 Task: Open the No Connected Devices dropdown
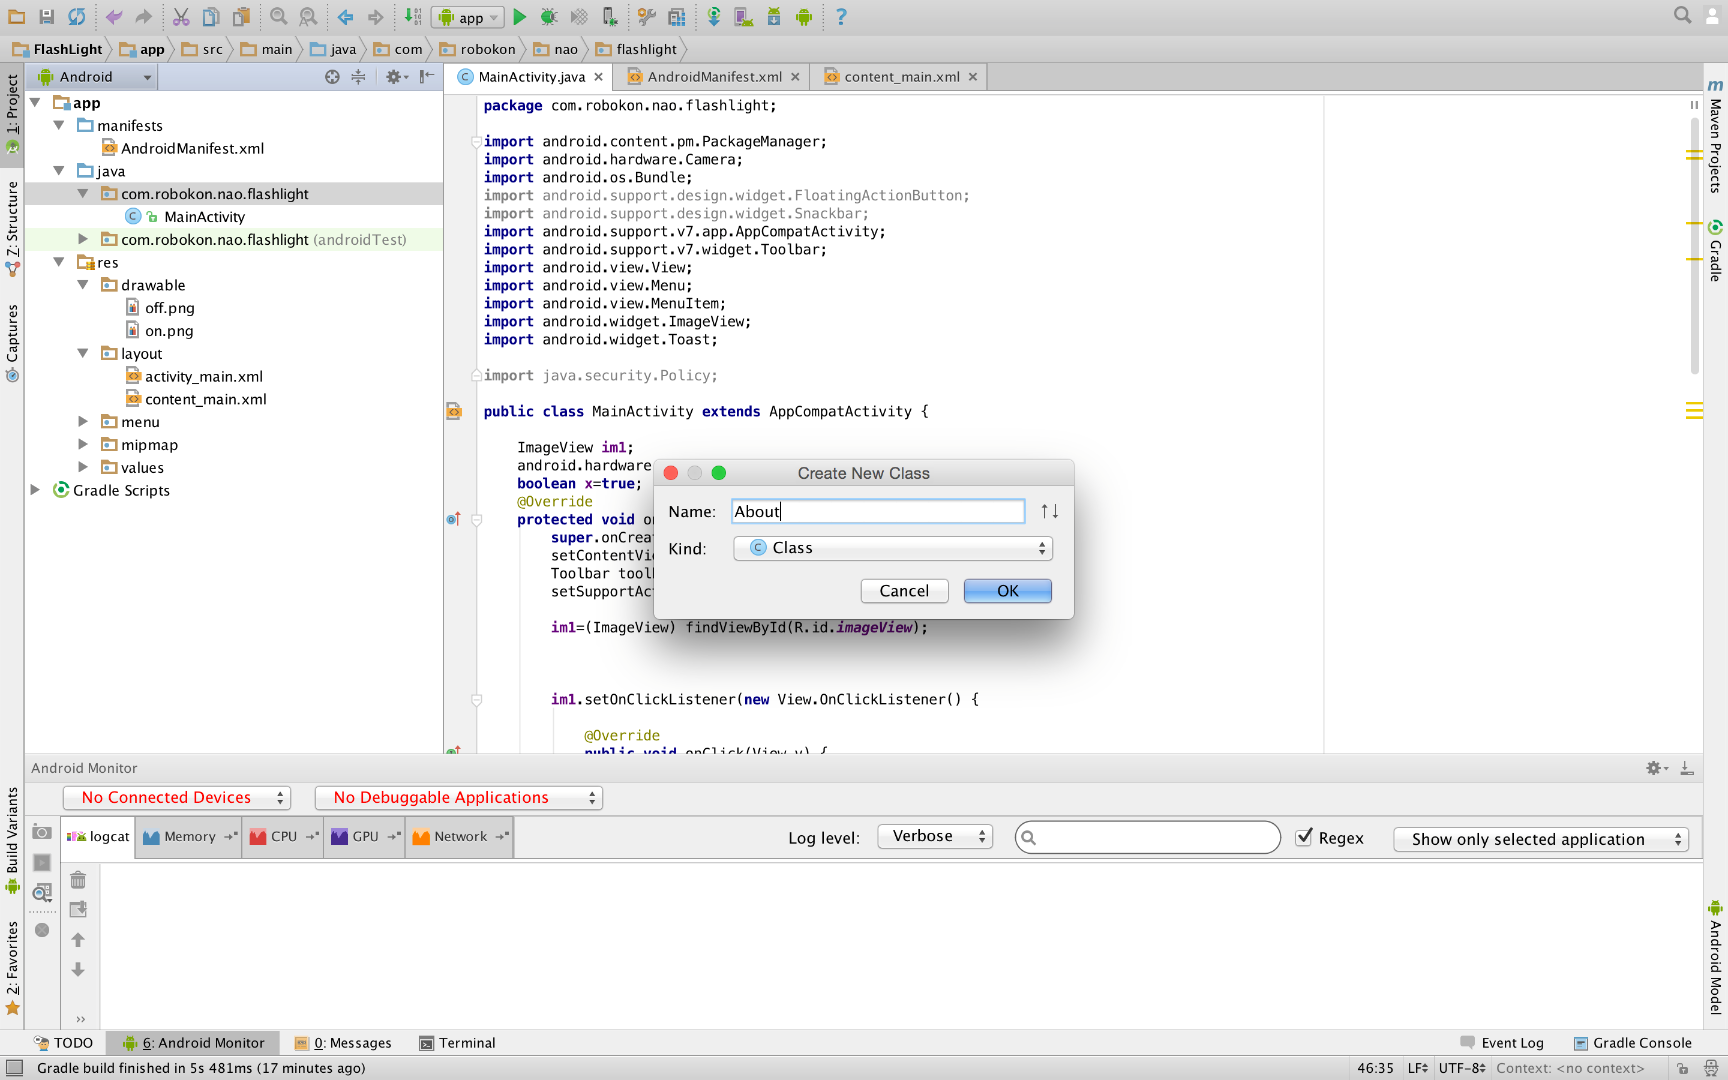(x=177, y=797)
